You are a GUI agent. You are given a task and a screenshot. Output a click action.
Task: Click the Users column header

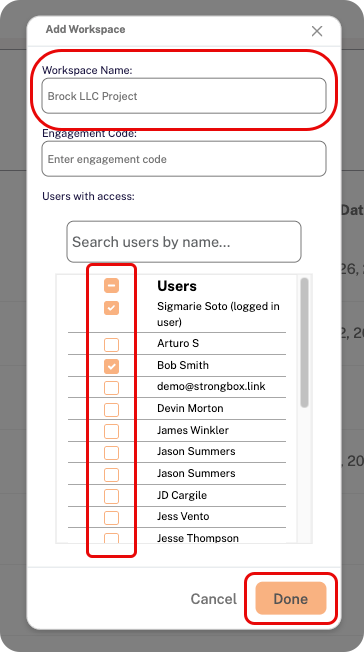click(177, 286)
